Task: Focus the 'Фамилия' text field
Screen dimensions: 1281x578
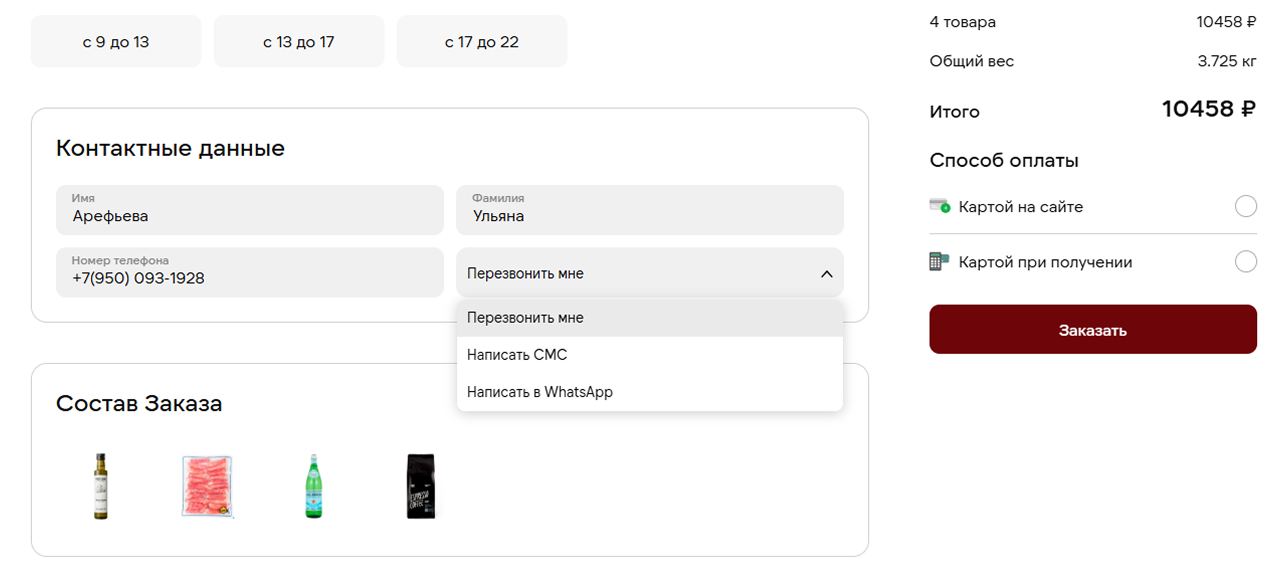Action: pyautogui.click(x=649, y=210)
